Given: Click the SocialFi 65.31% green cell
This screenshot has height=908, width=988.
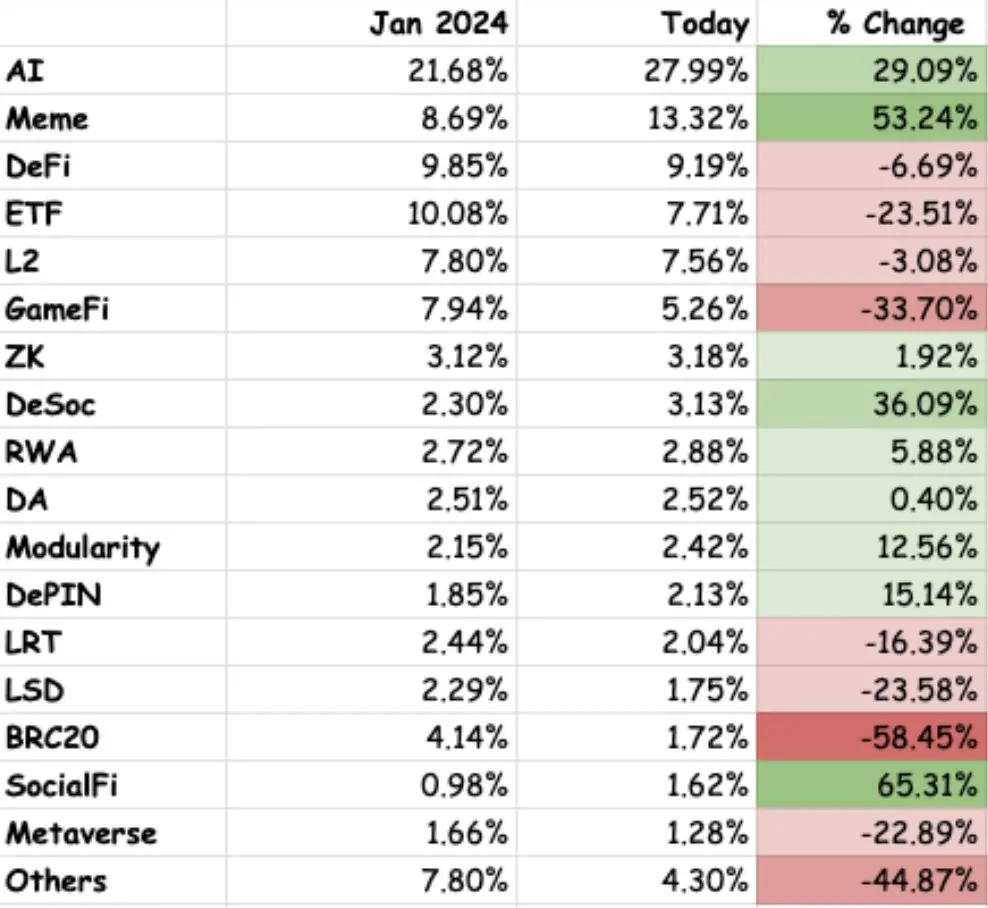Looking at the screenshot, I should click(x=872, y=784).
